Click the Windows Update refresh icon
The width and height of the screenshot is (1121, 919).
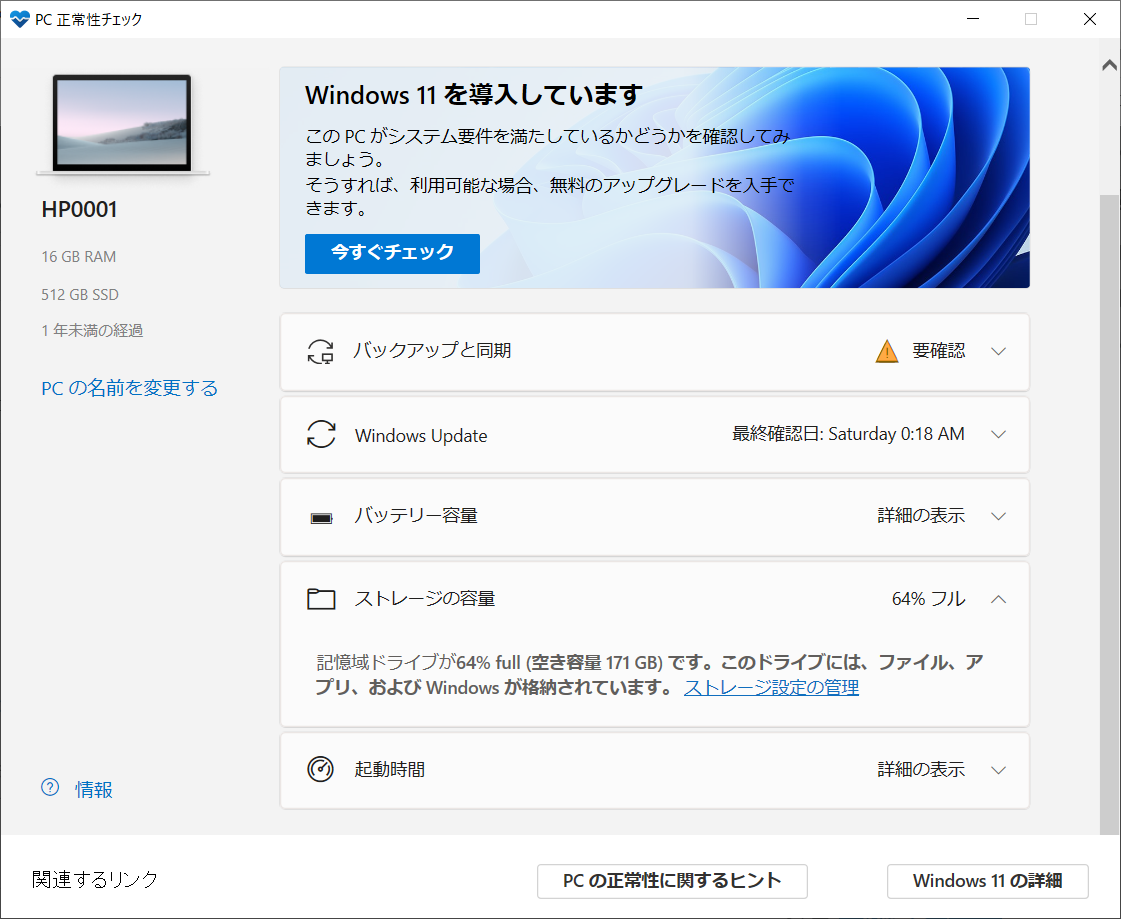320,434
